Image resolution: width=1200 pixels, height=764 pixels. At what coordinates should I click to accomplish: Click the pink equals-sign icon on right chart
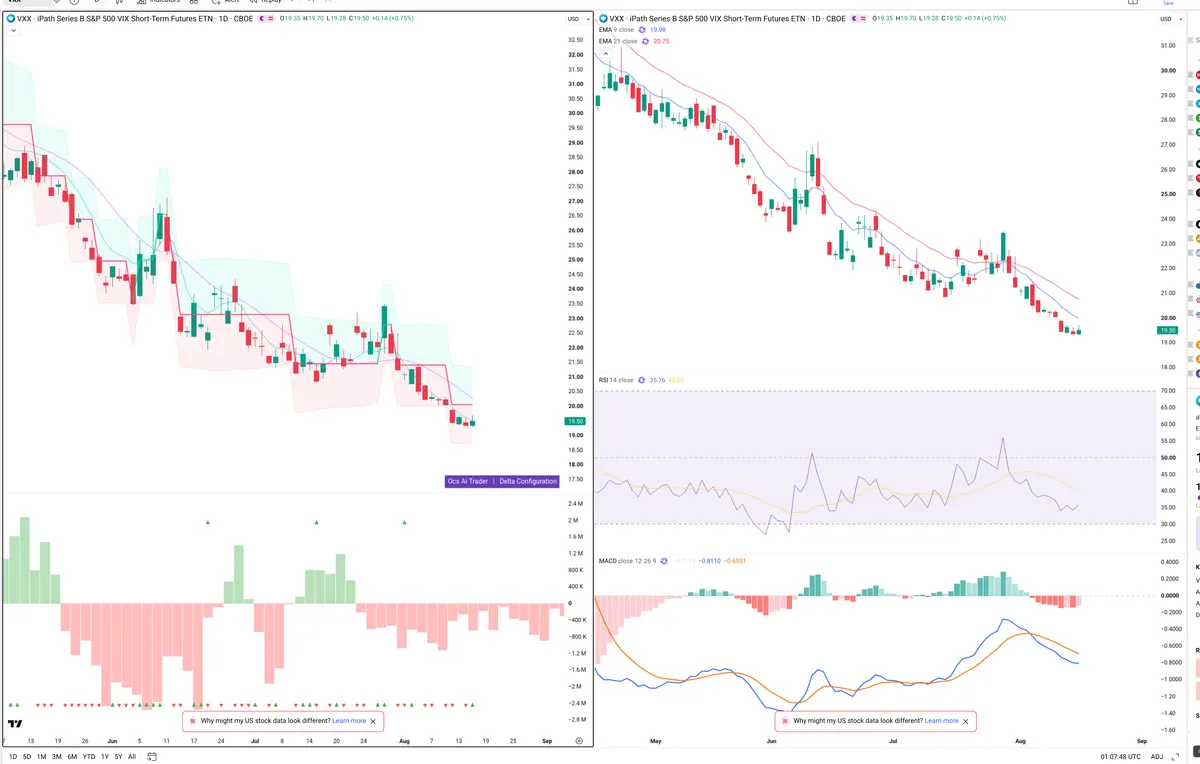click(864, 19)
